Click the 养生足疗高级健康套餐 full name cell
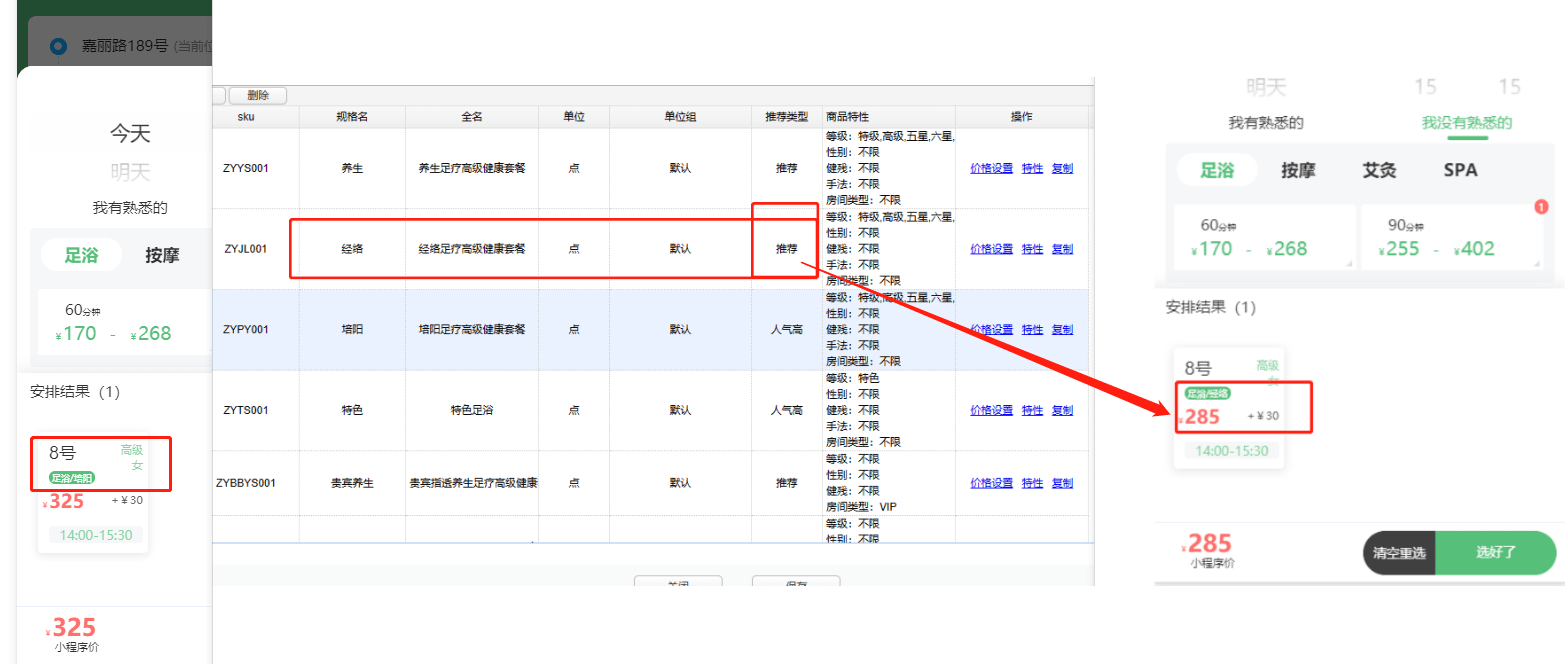 click(x=472, y=168)
